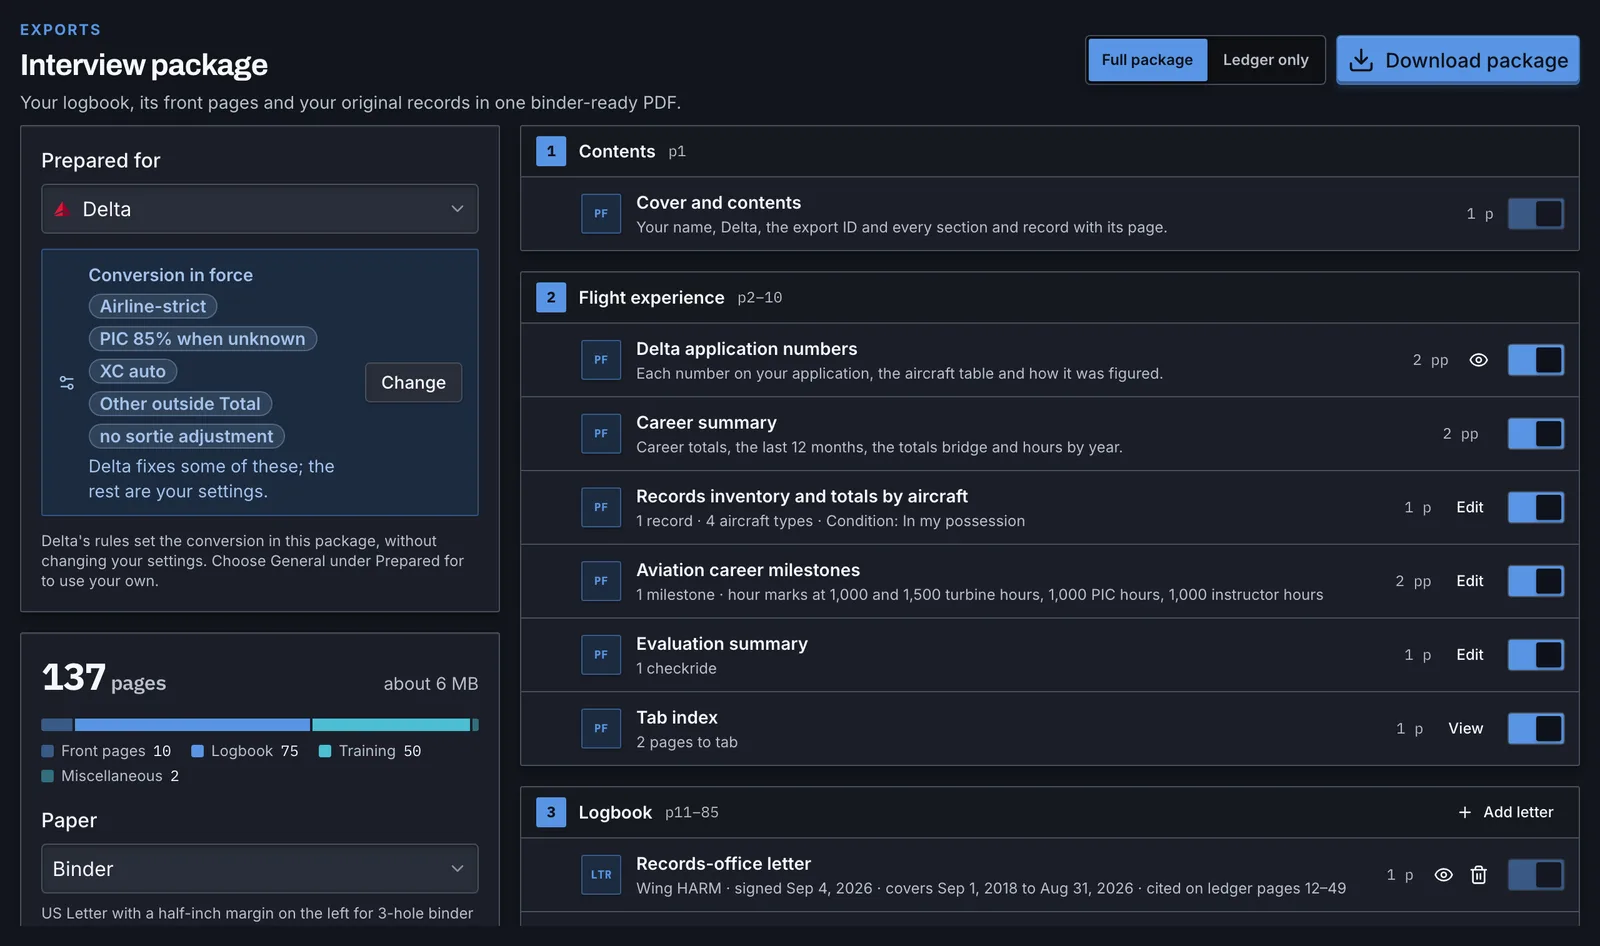Edit Records inventory and totals by aircraft
This screenshot has width=1600, height=946.
pyautogui.click(x=1470, y=508)
